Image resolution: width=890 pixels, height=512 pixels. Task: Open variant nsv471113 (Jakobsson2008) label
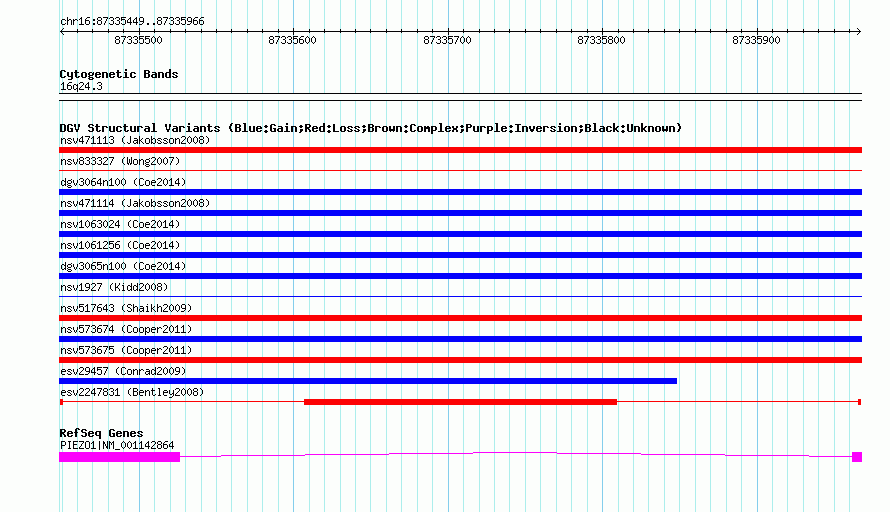tap(135, 140)
